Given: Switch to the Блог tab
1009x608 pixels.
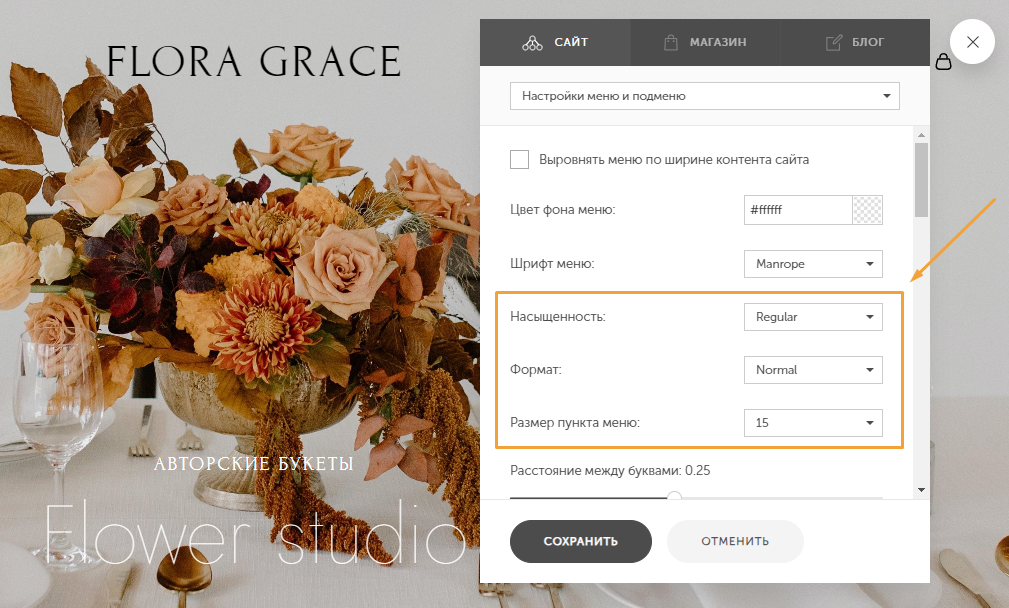Looking at the screenshot, I should click(x=855, y=42).
